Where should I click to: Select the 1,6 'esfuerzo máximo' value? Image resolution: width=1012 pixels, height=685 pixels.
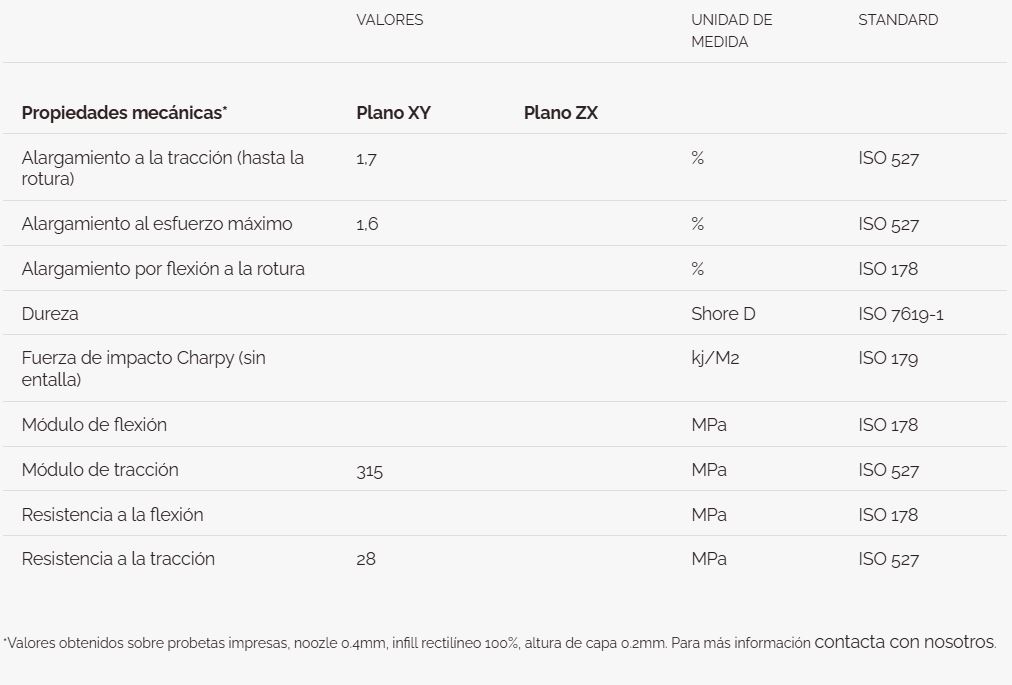(x=367, y=224)
